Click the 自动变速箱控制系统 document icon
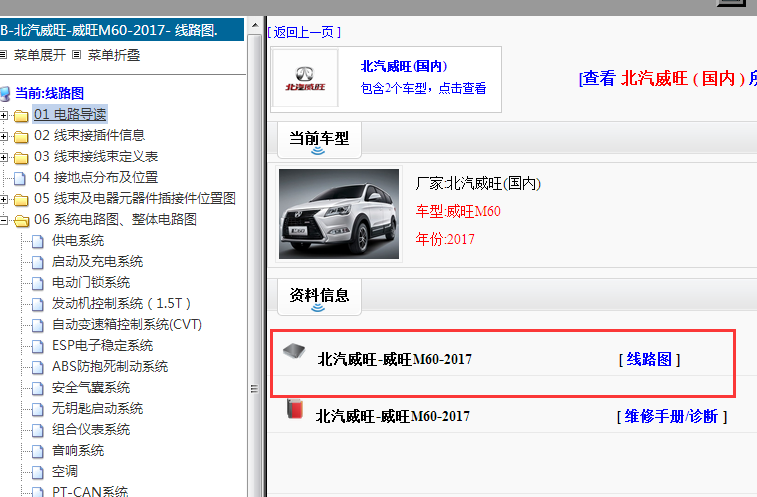Viewport: 757px width, 497px height. point(38,325)
